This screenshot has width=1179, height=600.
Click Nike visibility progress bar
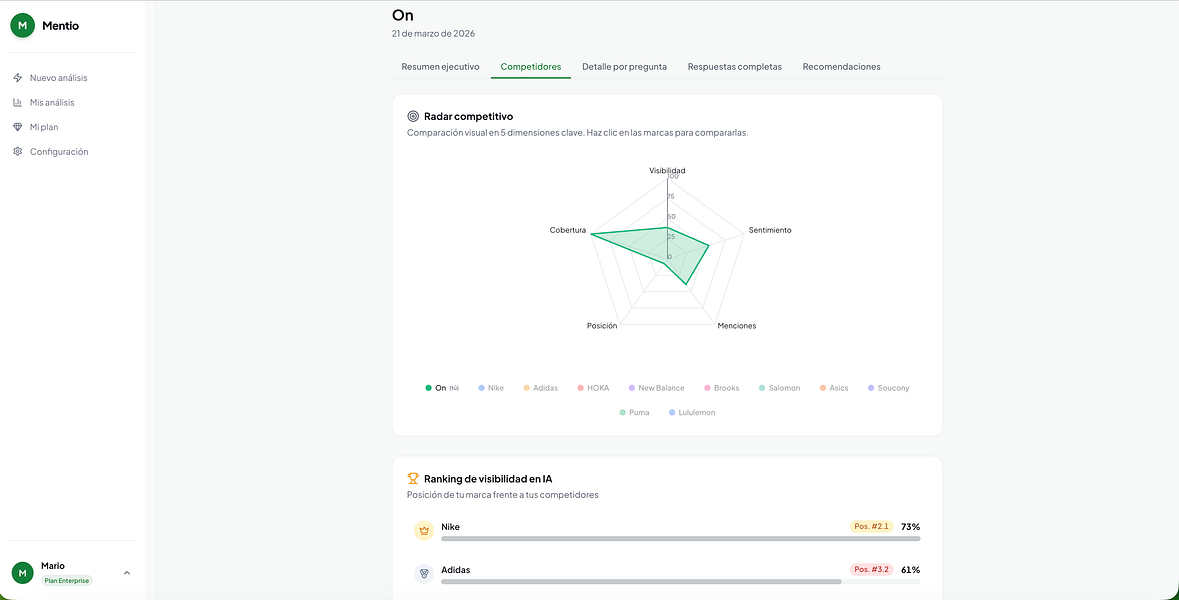coord(680,538)
